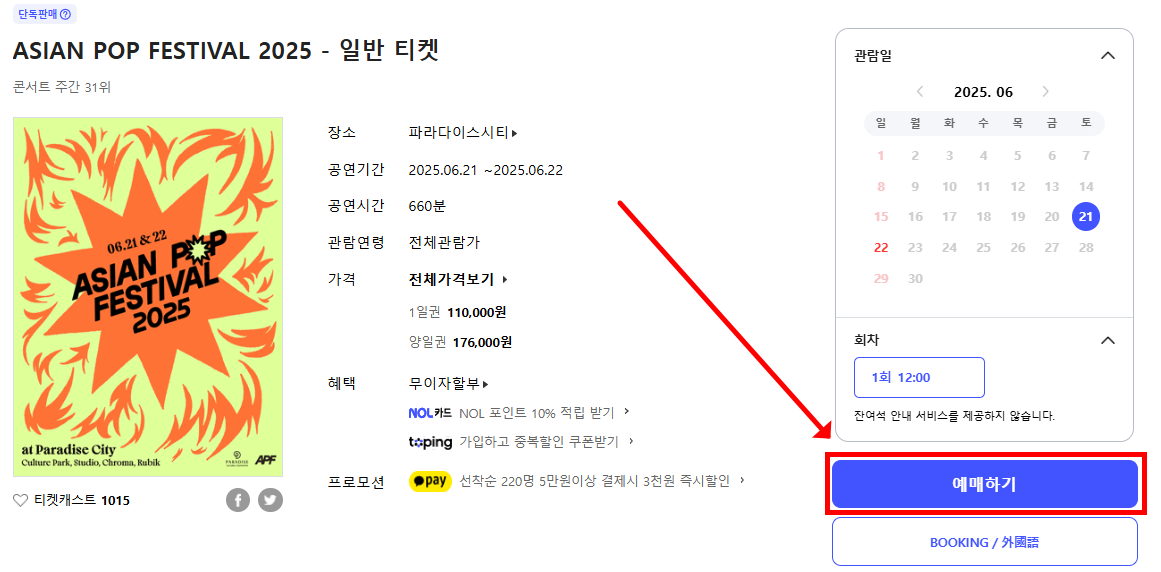Viewport: 1161px width, 572px height.
Task: Click the Kakao pay promotion badge
Action: [x=430, y=481]
